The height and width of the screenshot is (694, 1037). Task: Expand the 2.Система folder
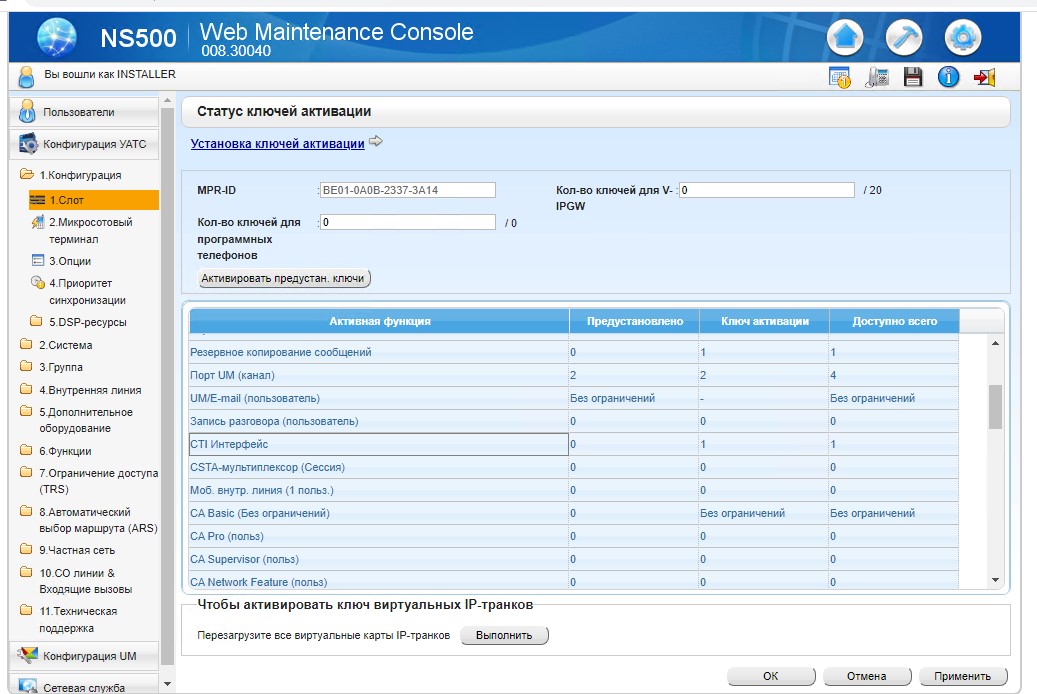[x=56, y=345]
